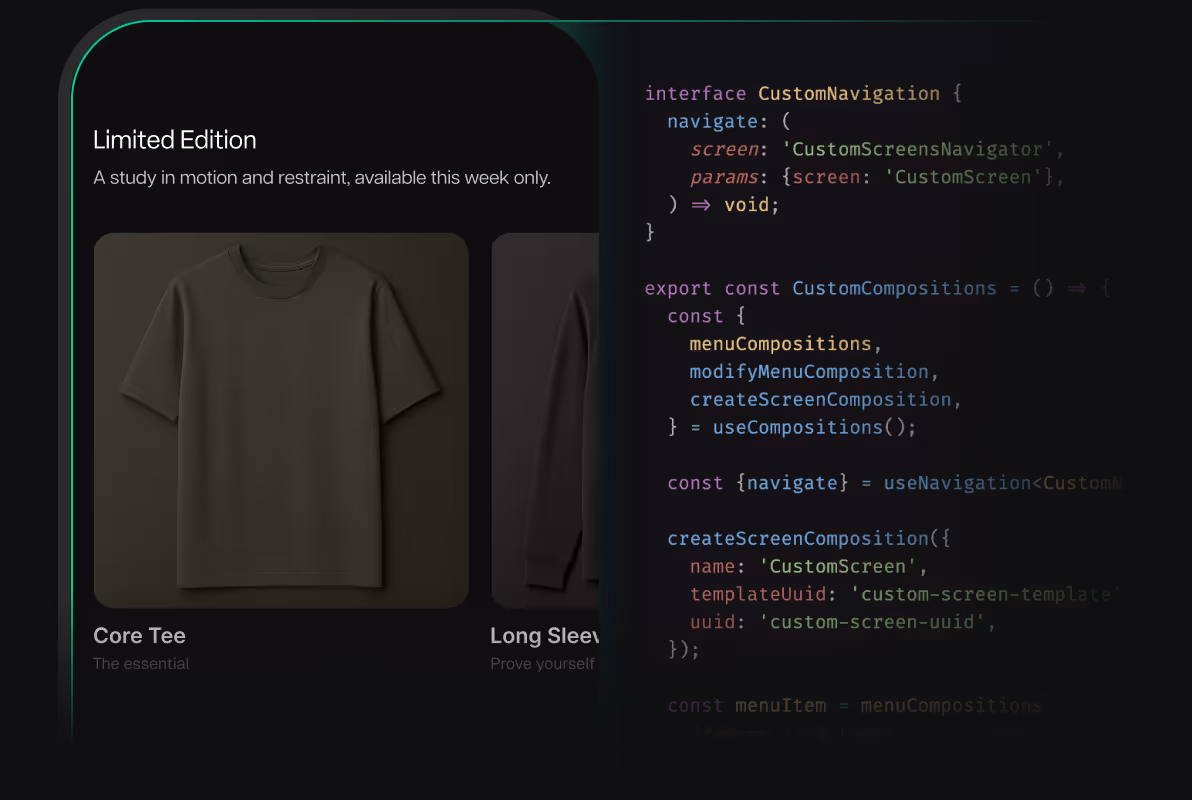Click 'createScreenComposition,' destructured variable line

point(826,399)
